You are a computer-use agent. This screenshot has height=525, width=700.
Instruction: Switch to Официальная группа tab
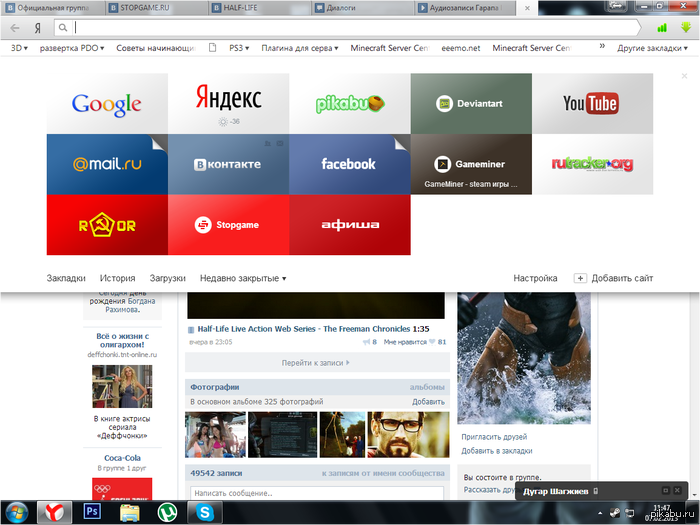pyautogui.click(x=53, y=8)
